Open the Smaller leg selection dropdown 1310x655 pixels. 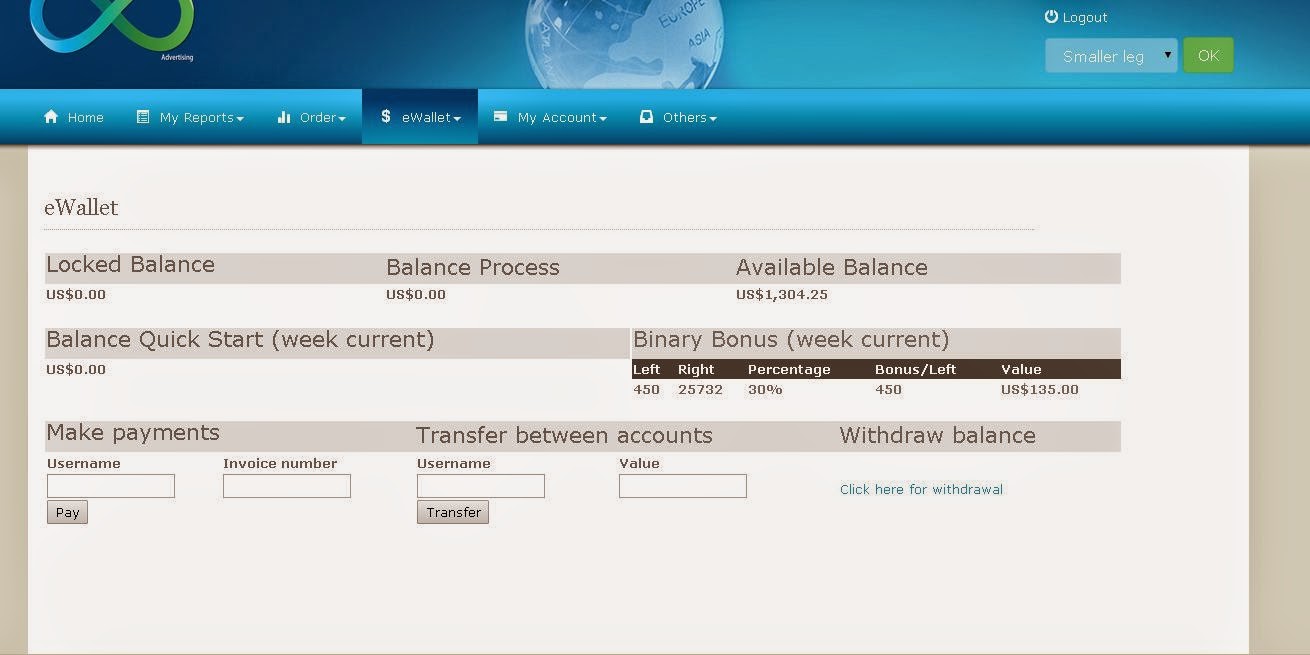point(1110,56)
